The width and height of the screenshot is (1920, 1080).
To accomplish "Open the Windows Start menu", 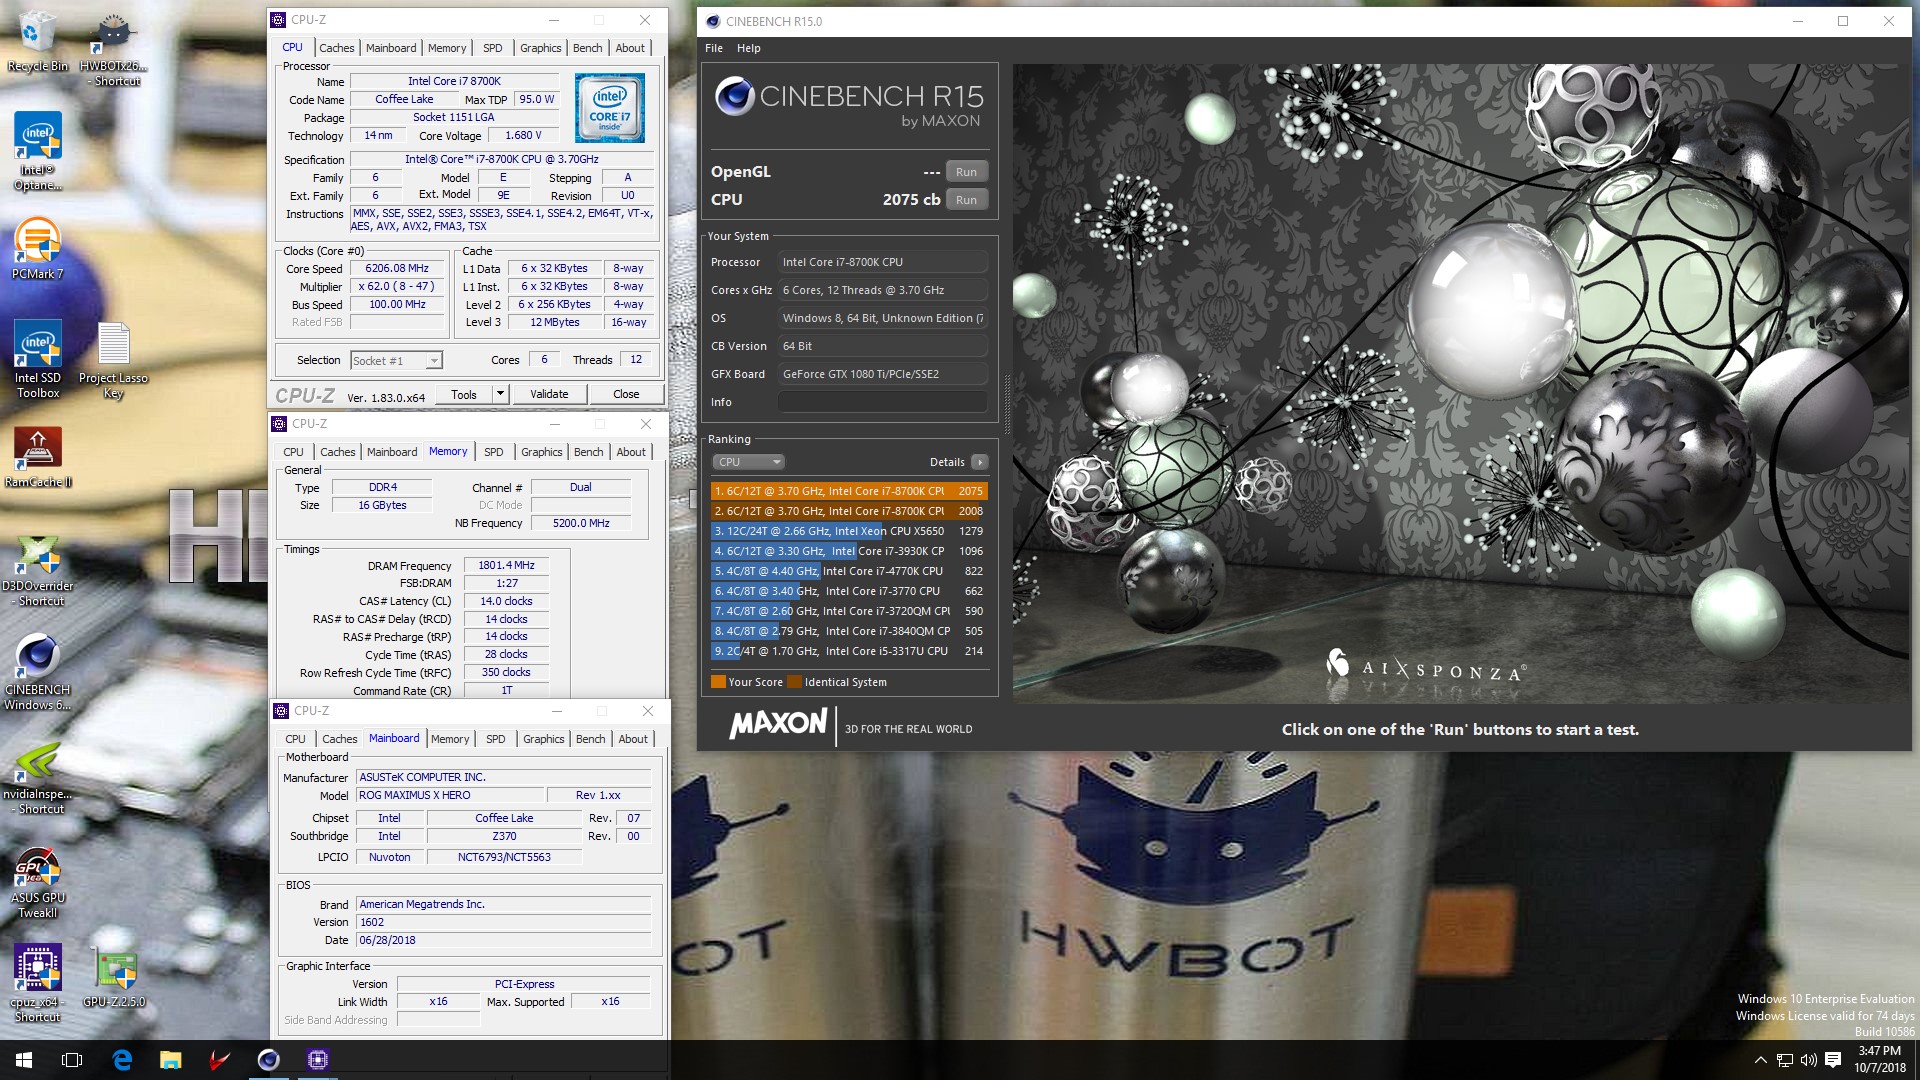I will tap(24, 1060).
